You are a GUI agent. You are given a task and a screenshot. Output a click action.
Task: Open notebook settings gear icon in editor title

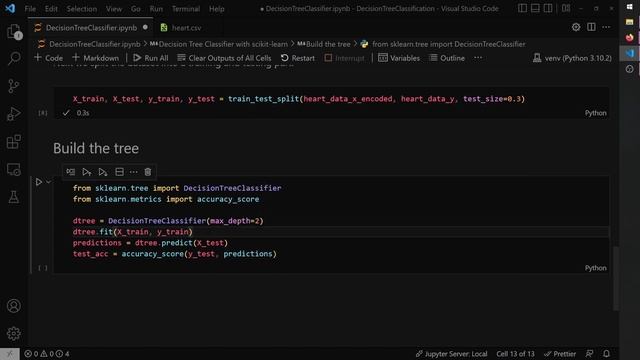point(576,27)
